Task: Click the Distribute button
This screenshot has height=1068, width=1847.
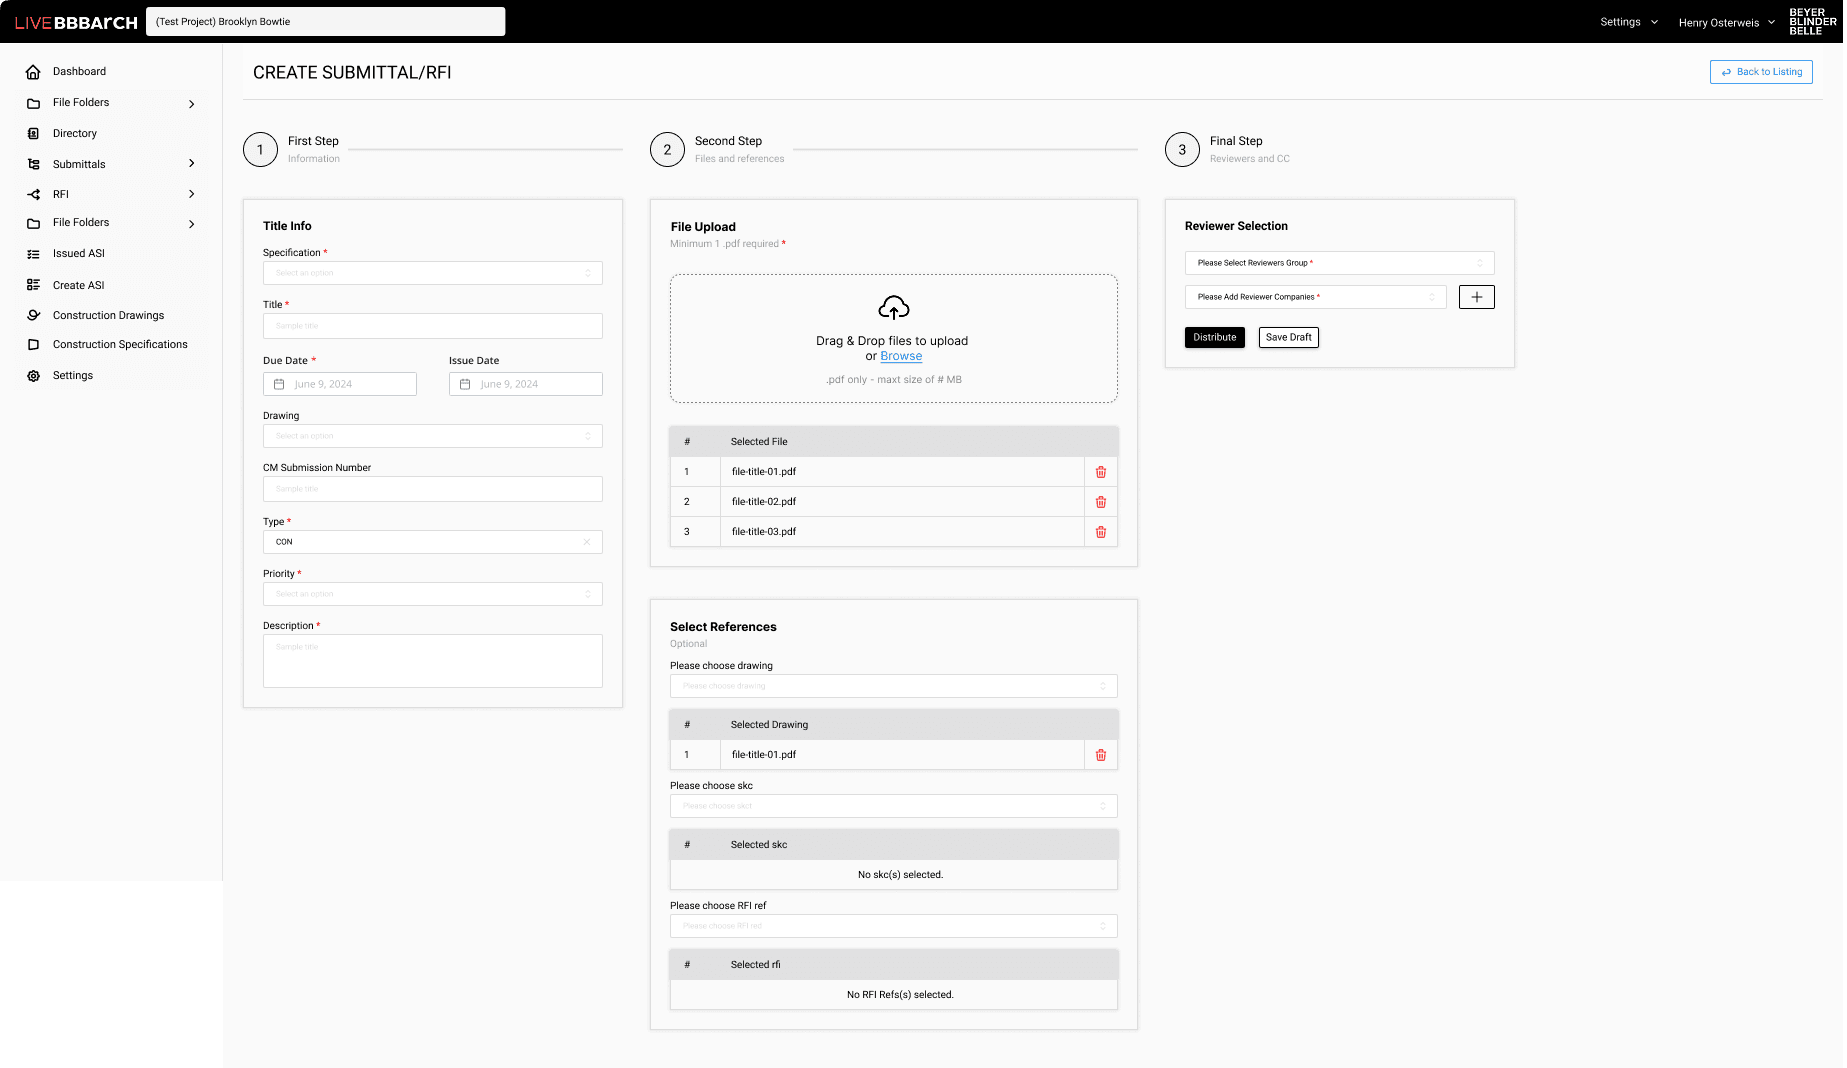Action: 1214,337
